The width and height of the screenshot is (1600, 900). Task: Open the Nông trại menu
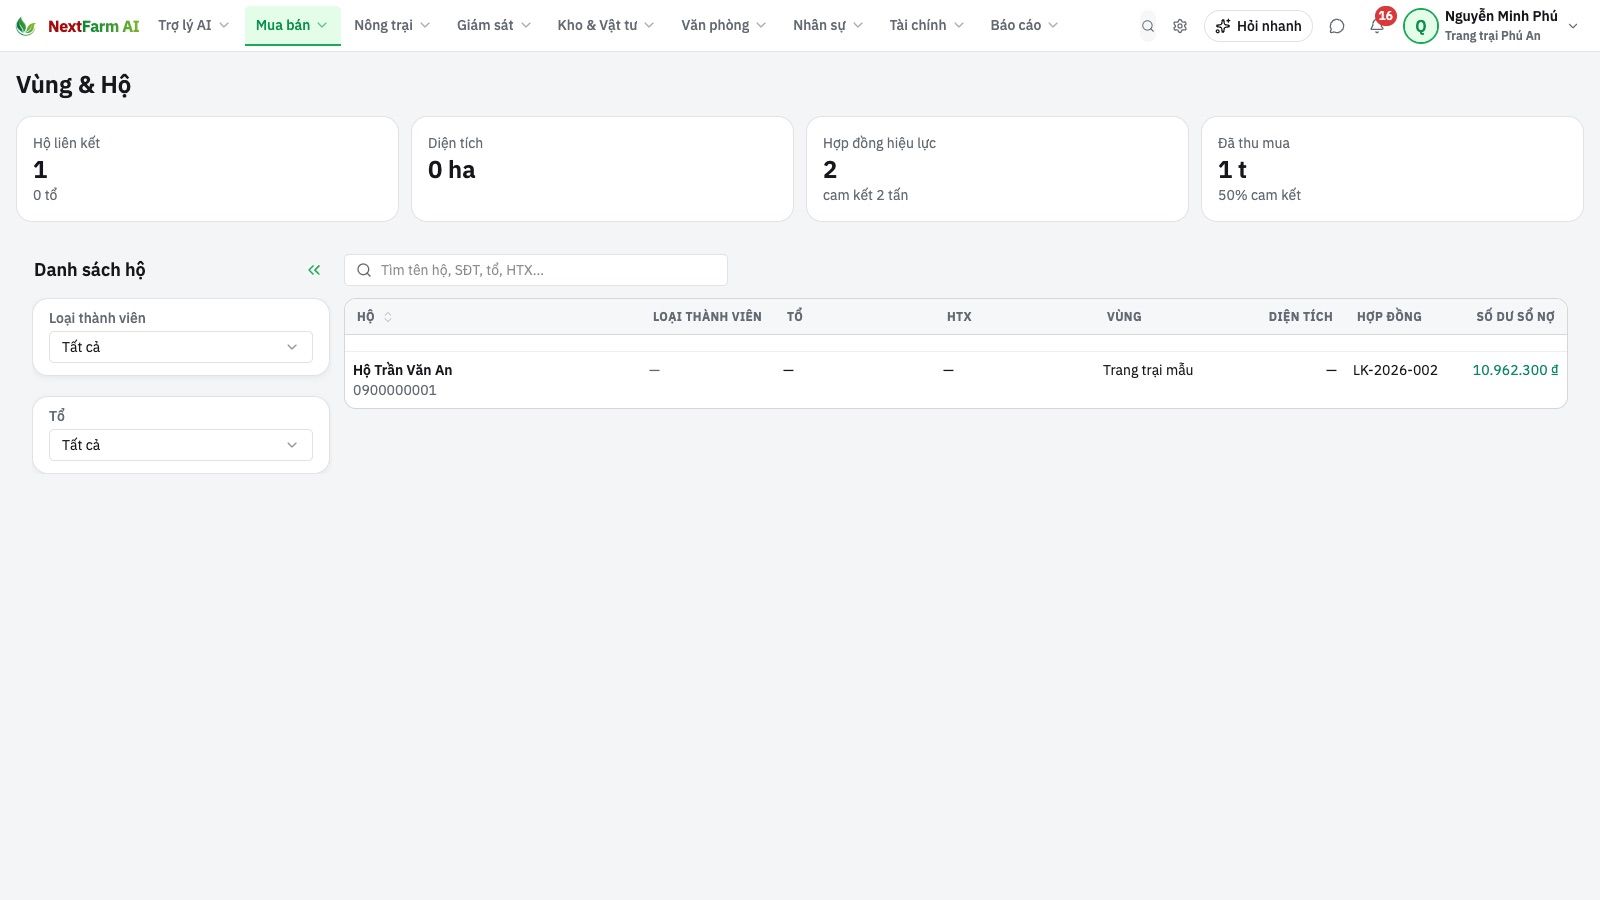point(392,25)
